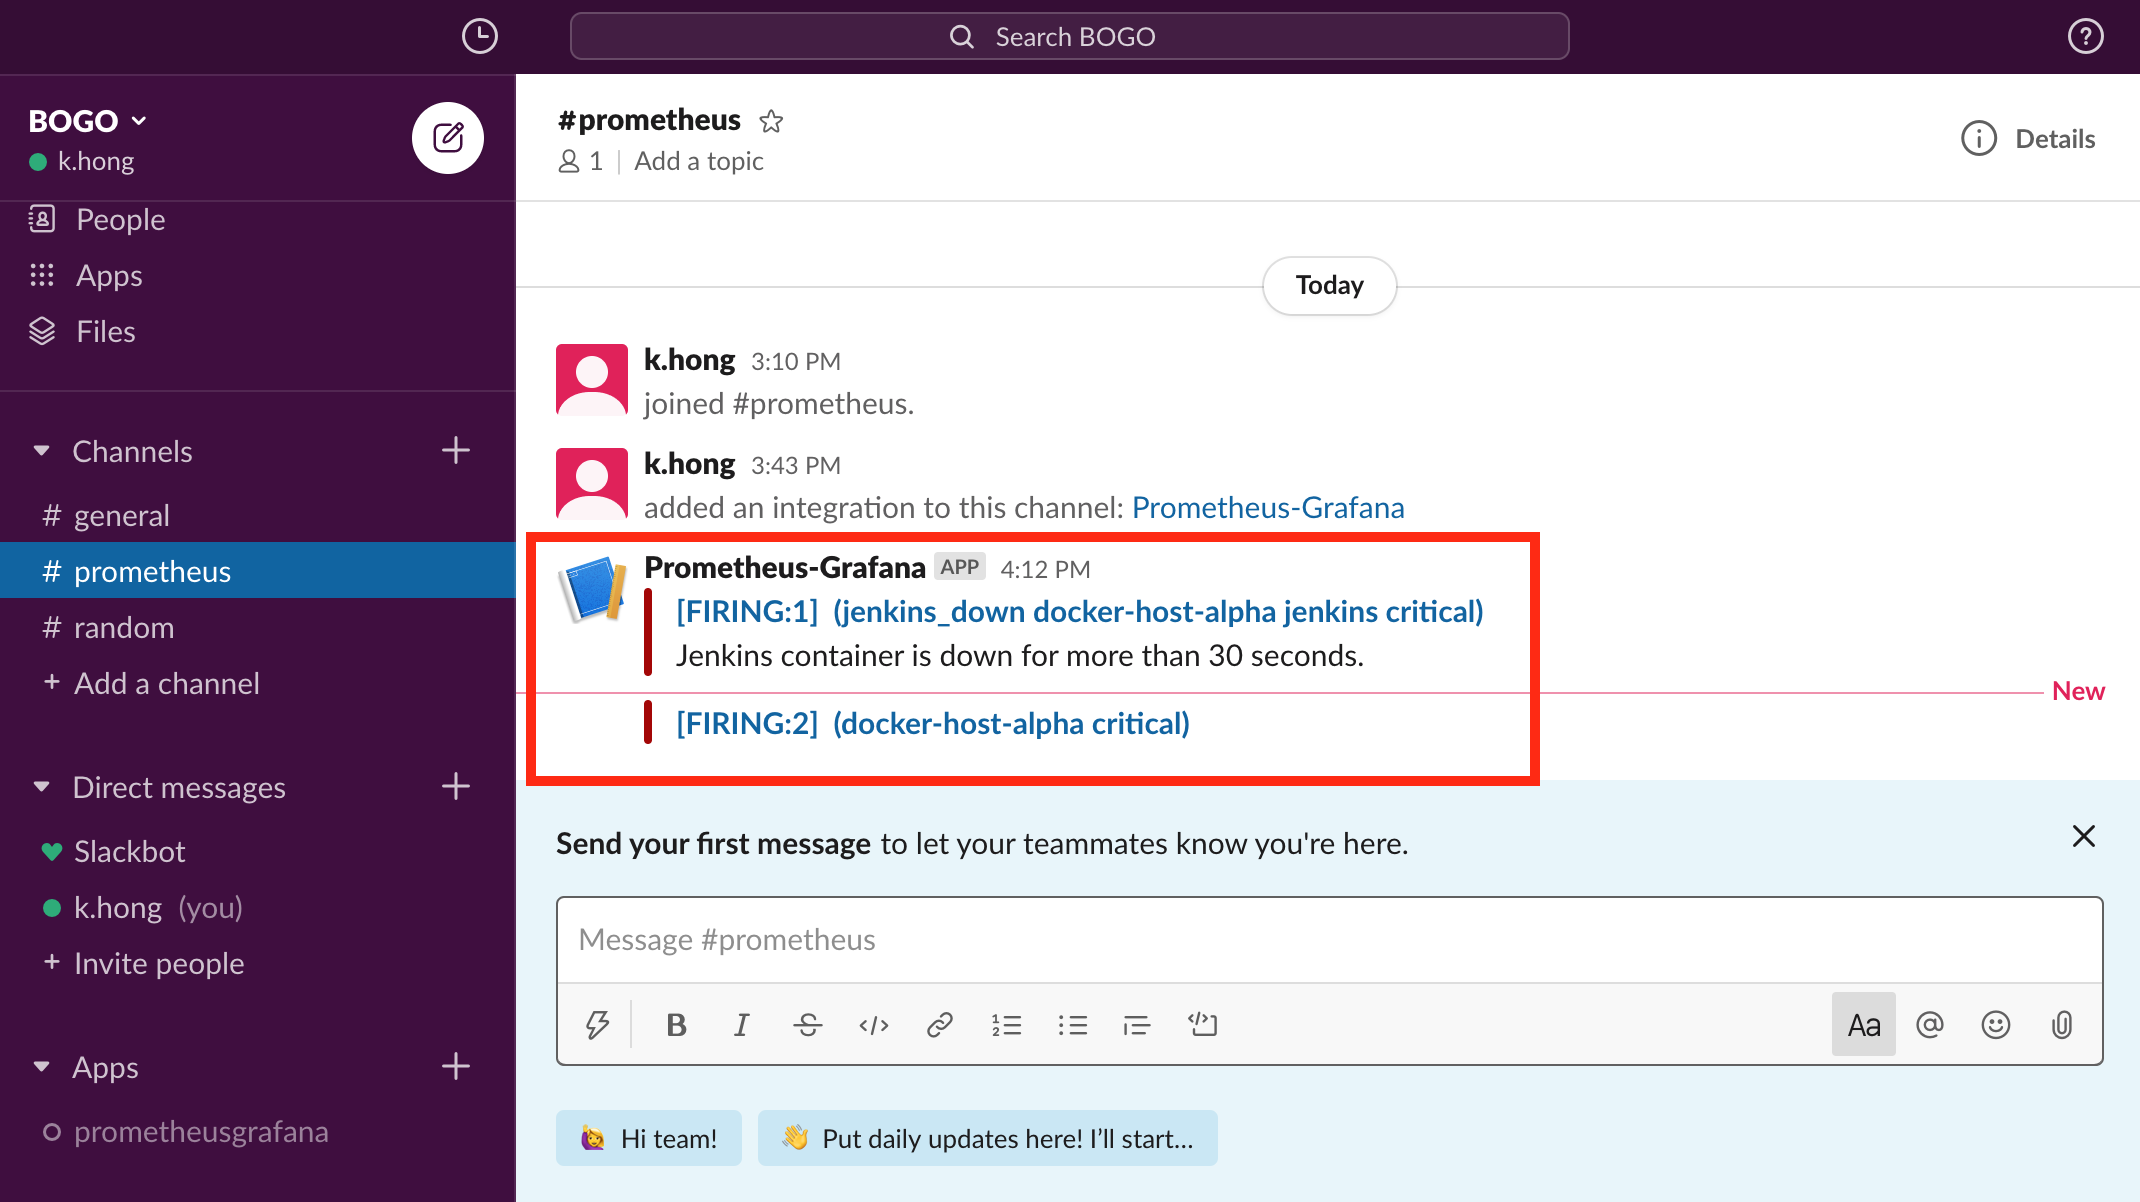Toggle the text formatting toolbar Aa
2140x1202 pixels.
pos(1864,1024)
